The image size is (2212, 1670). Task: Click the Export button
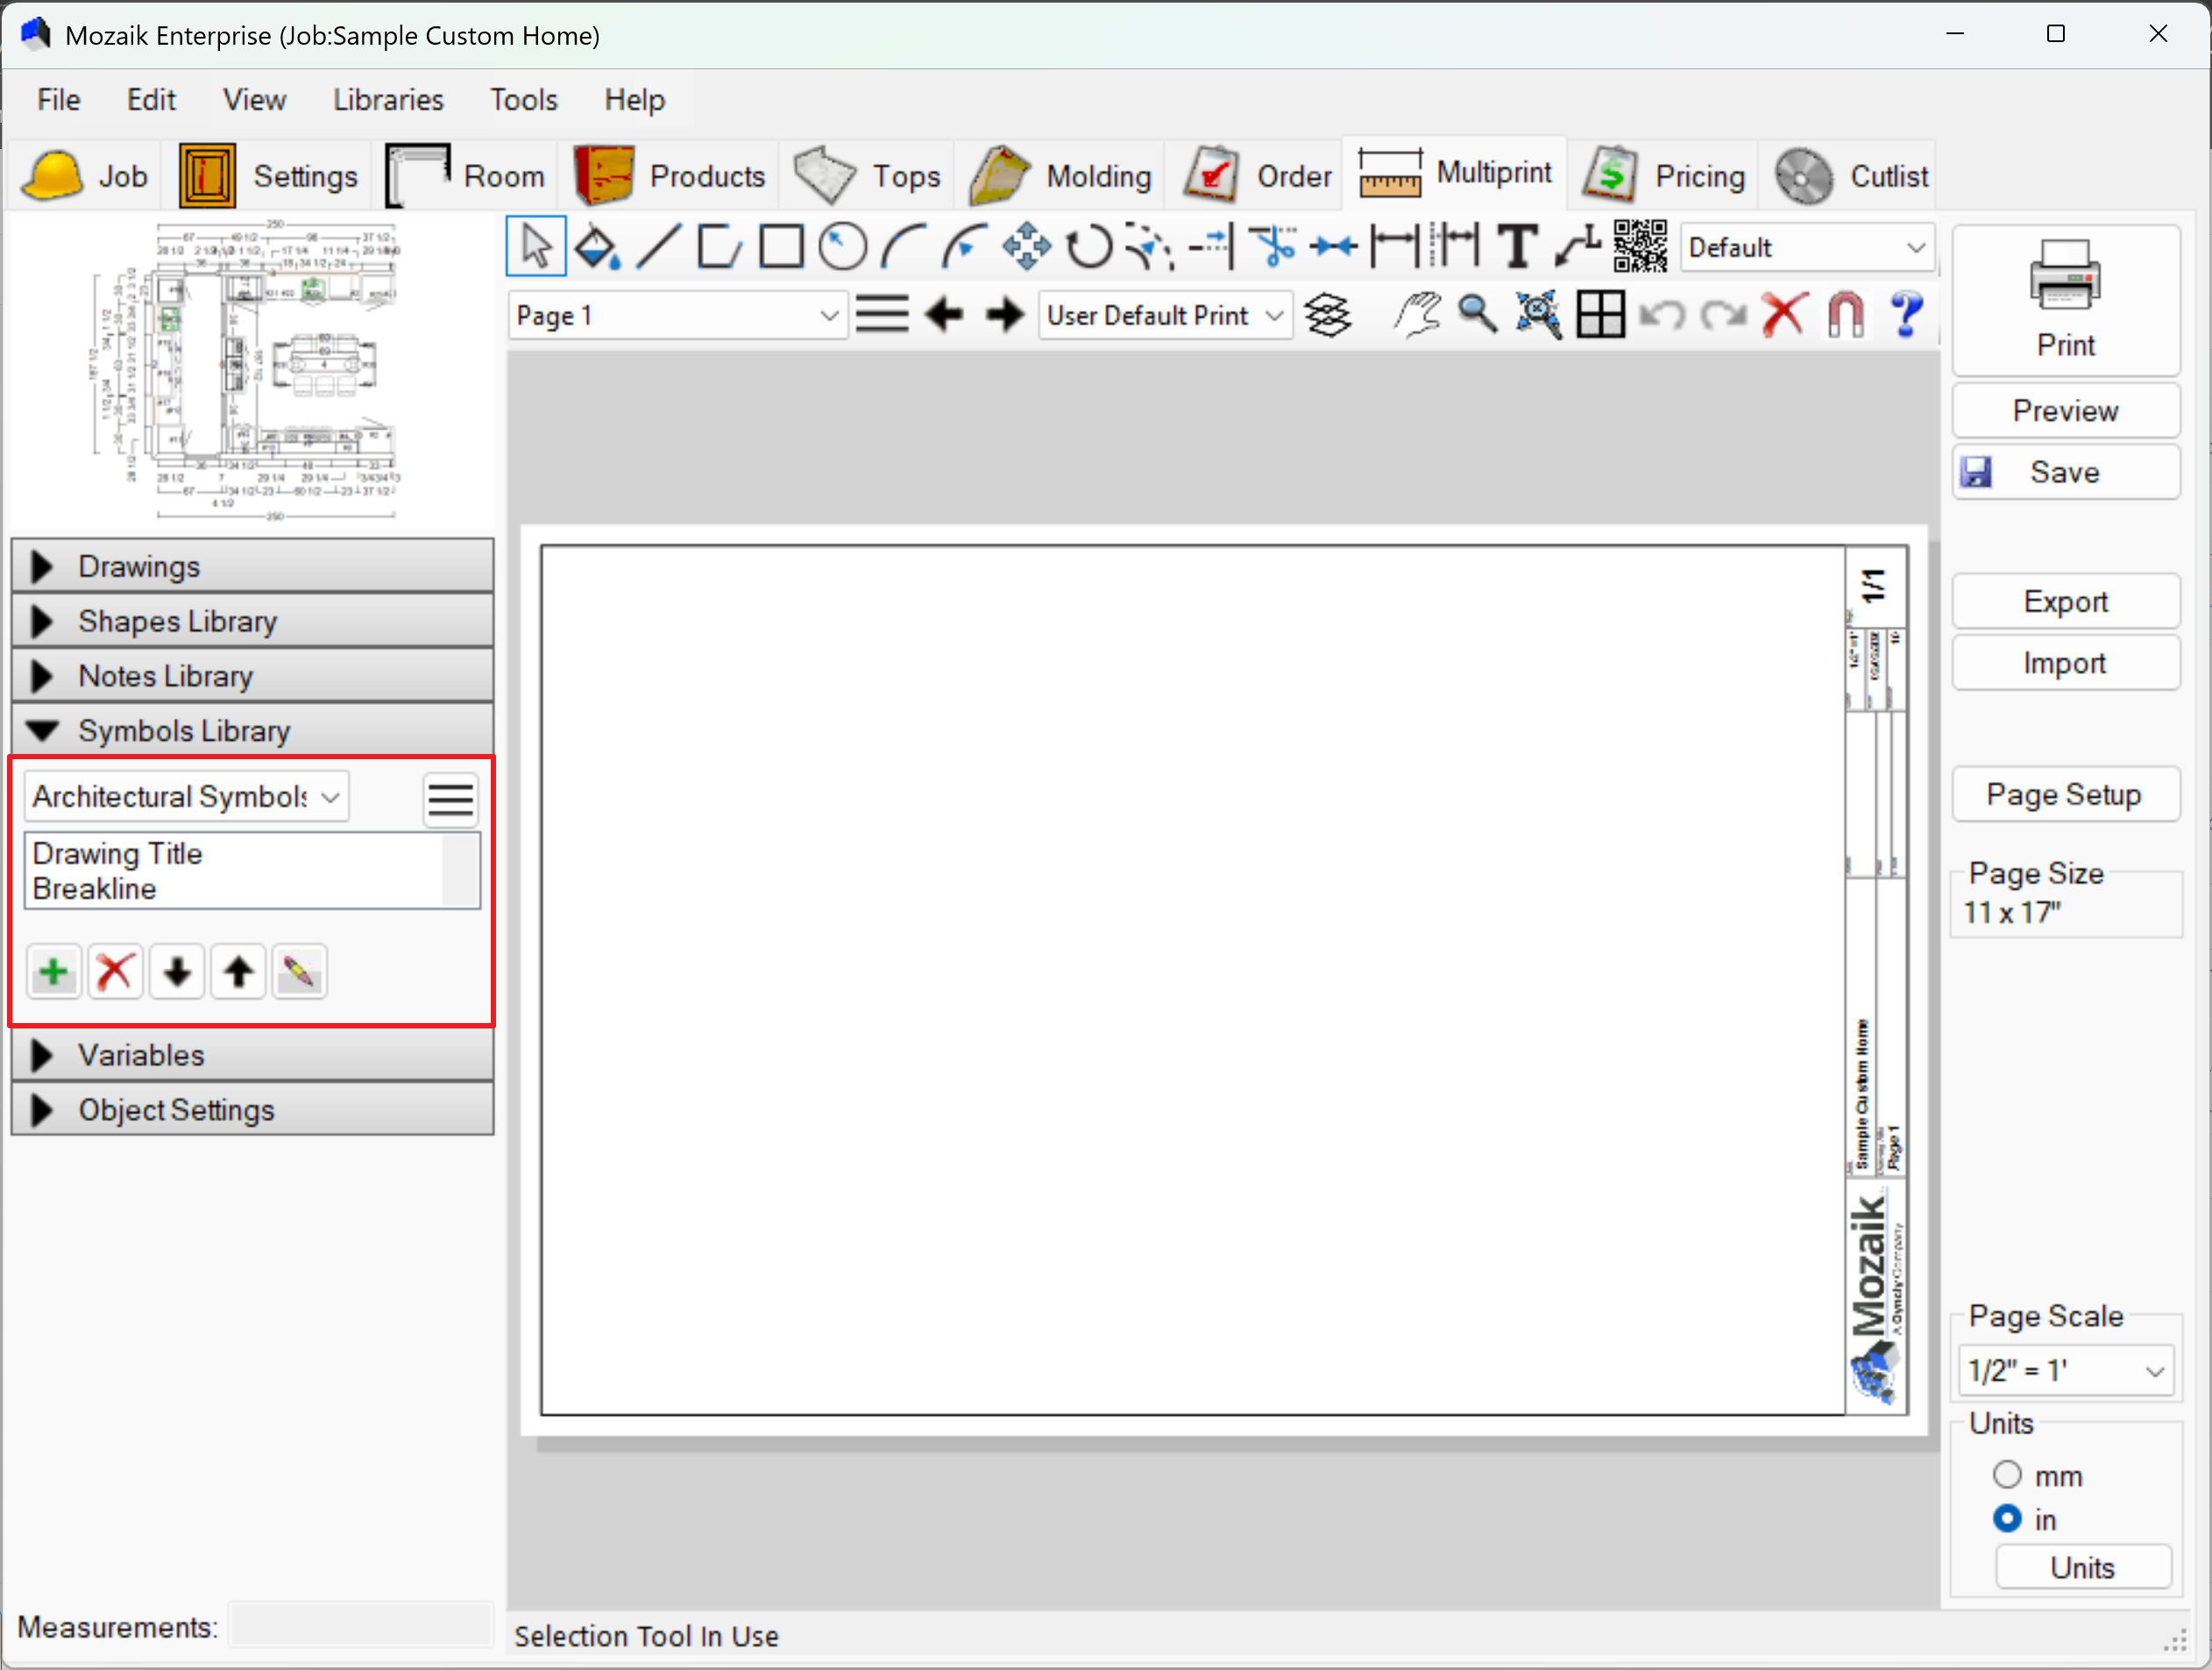click(2065, 602)
